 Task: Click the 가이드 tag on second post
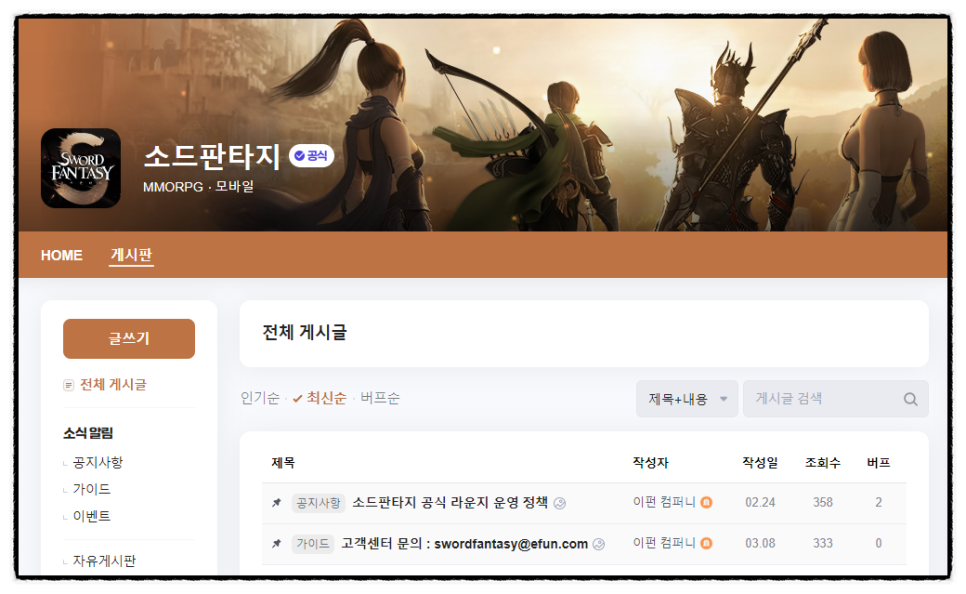point(313,543)
